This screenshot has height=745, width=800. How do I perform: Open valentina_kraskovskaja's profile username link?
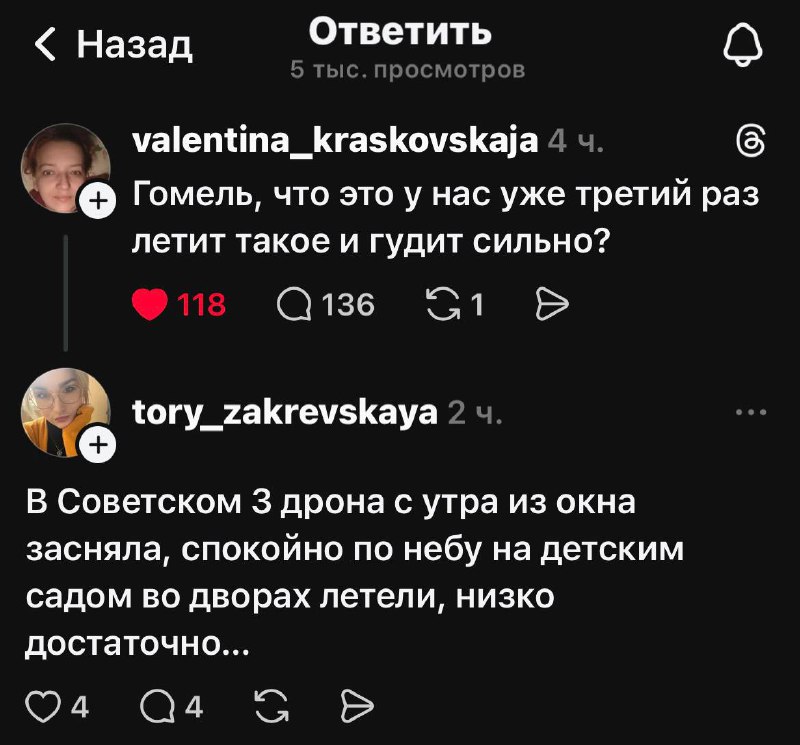(335, 141)
